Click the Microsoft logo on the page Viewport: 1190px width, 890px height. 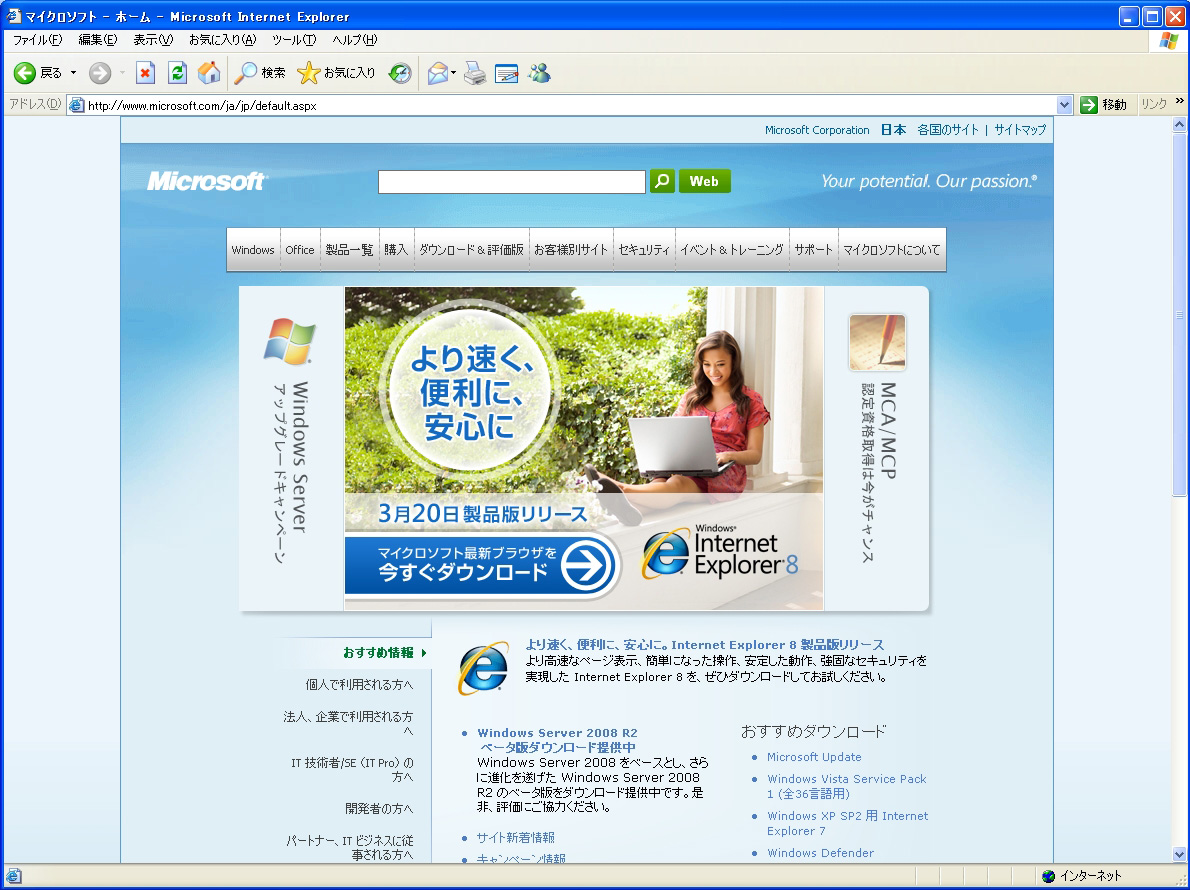click(x=206, y=181)
